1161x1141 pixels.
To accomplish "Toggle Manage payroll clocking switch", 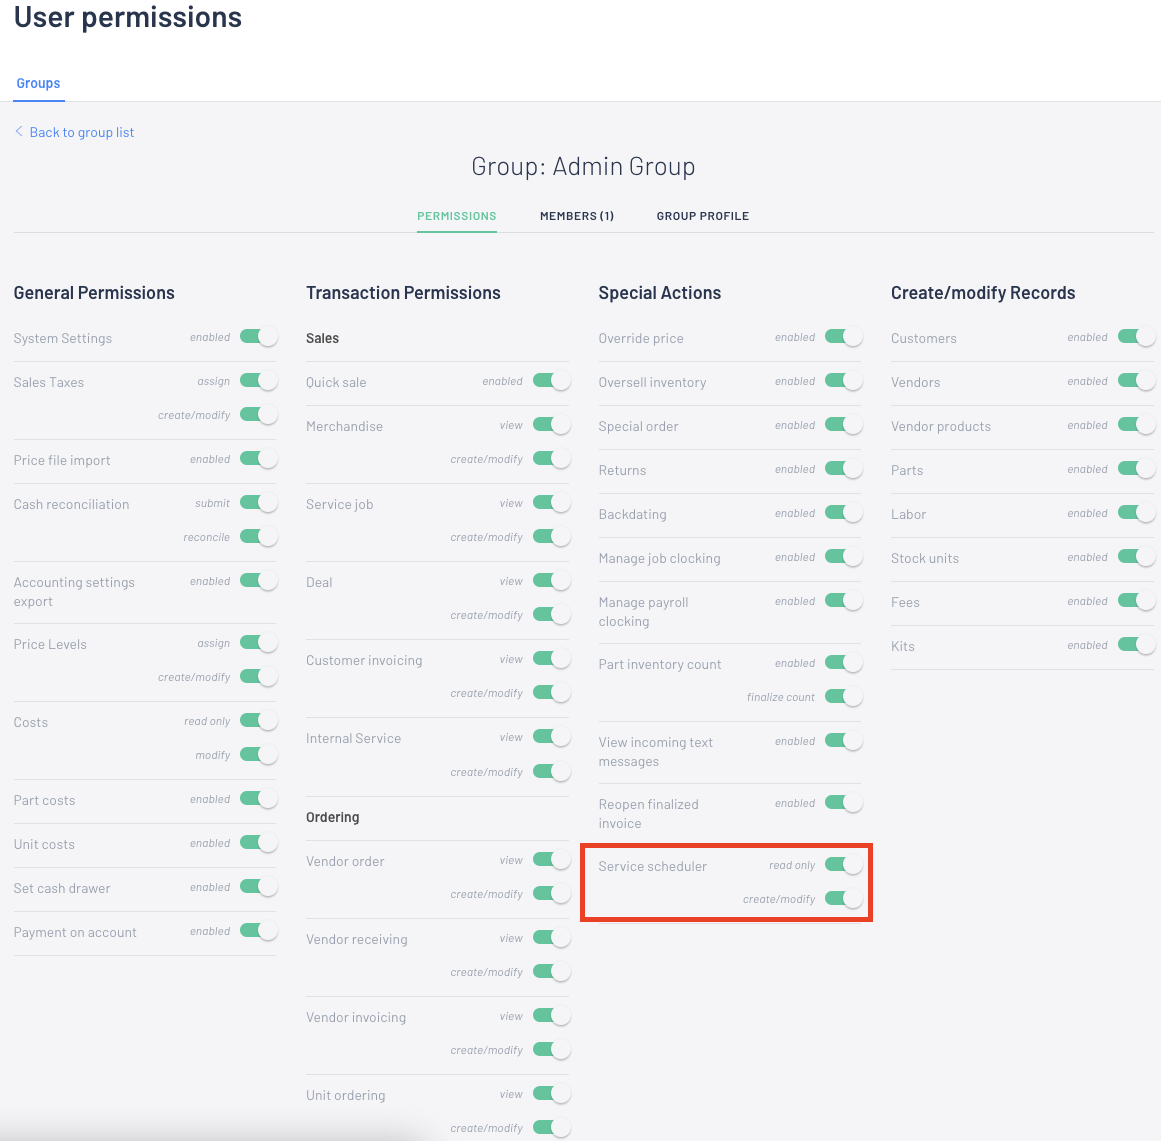I will click(x=843, y=600).
